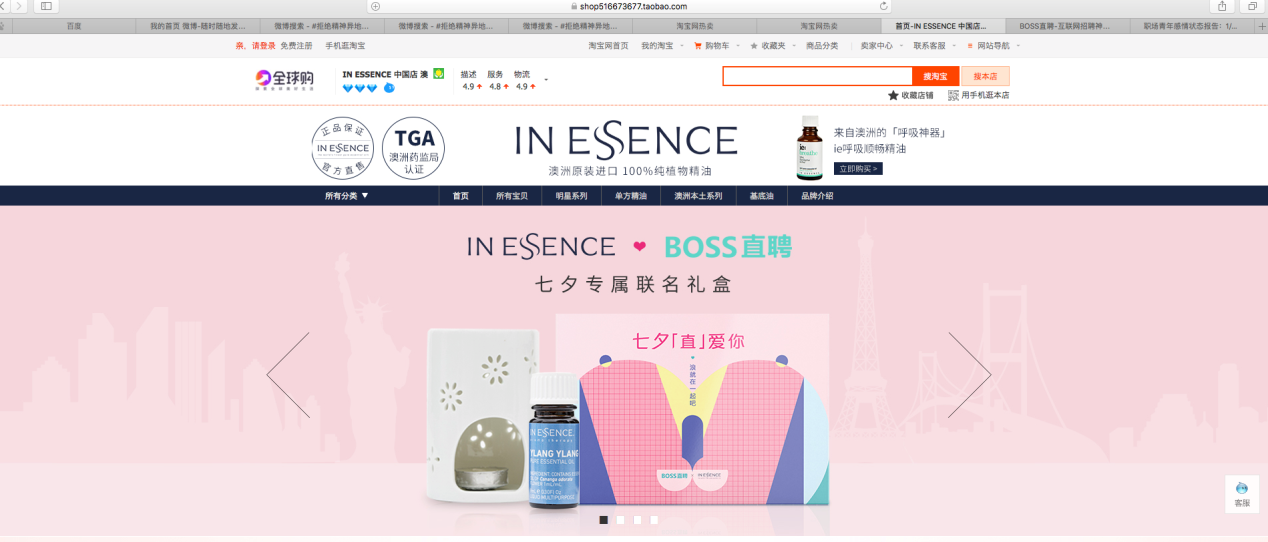Click the shopping cart icon near 购物车
Viewport: 1268px width, 542px height.
(697, 46)
